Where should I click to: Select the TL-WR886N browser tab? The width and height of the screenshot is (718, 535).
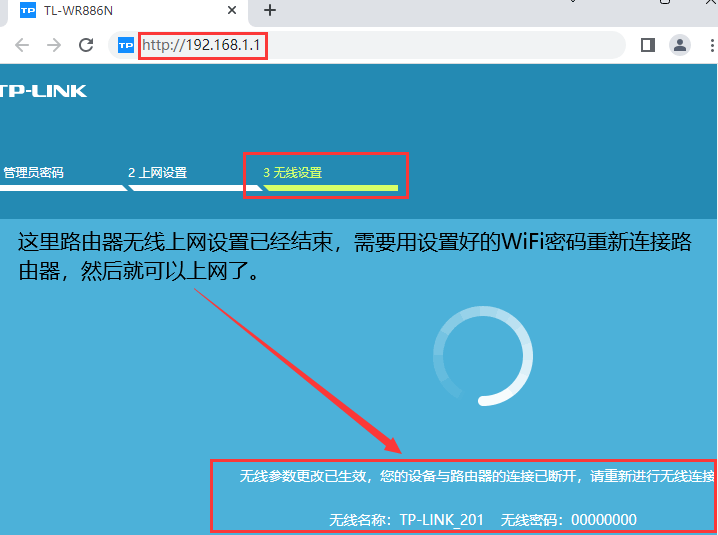click(128, 11)
